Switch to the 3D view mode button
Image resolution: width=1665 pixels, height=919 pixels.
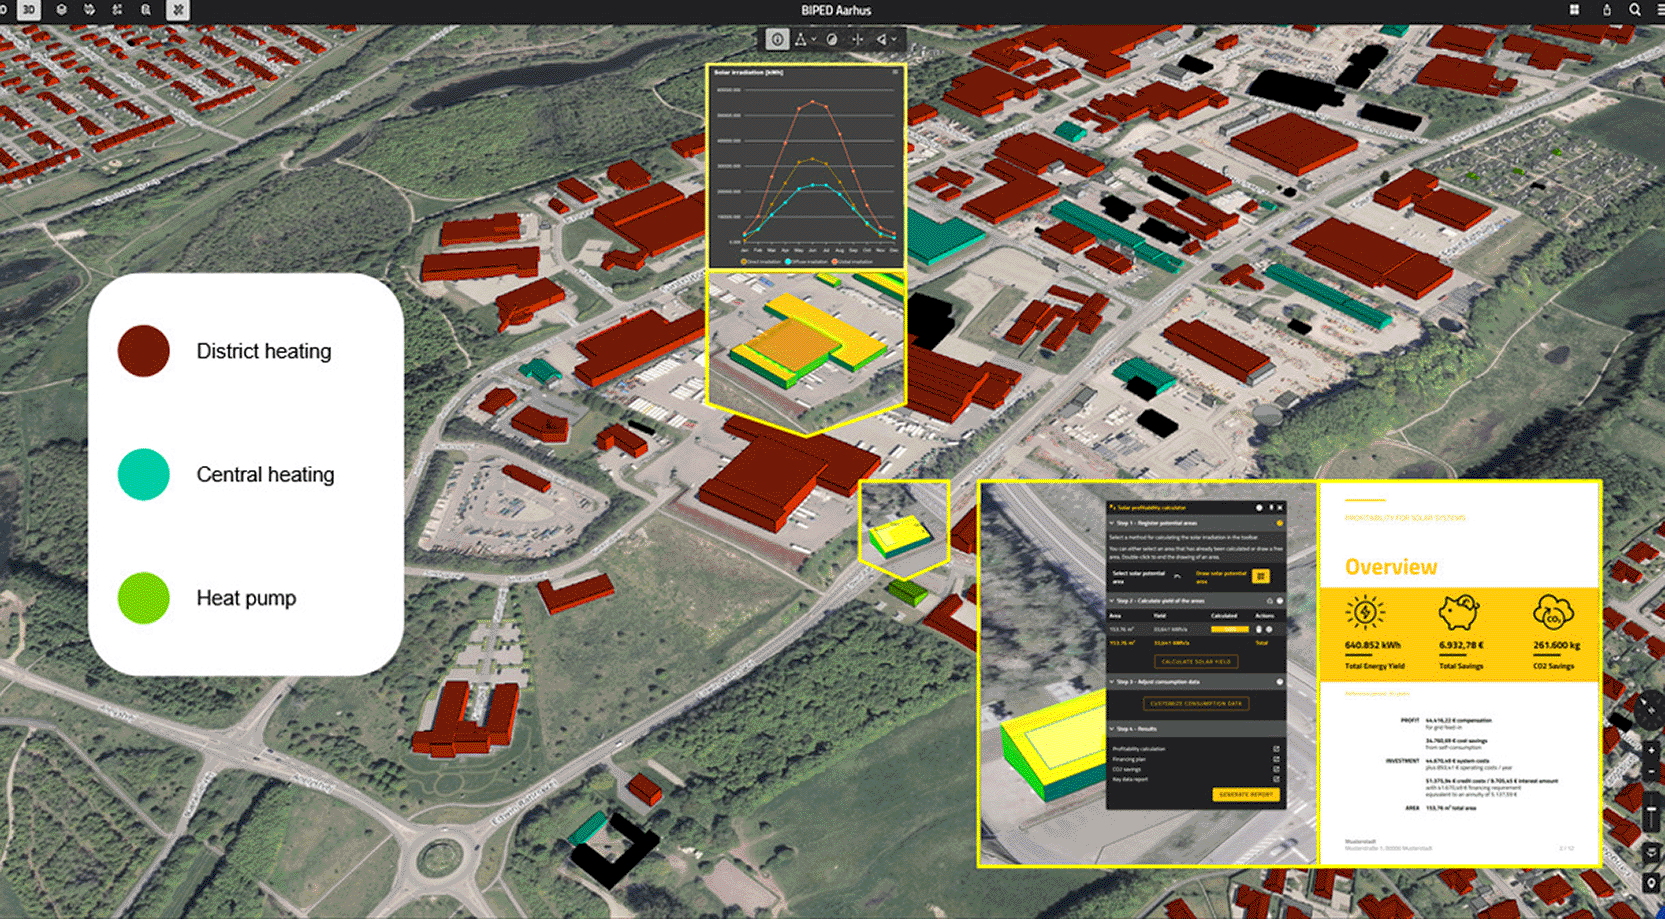coord(29,10)
